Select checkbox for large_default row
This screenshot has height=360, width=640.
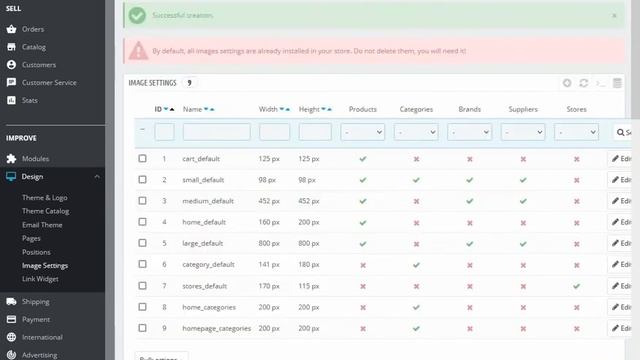click(x=142, y=243)
